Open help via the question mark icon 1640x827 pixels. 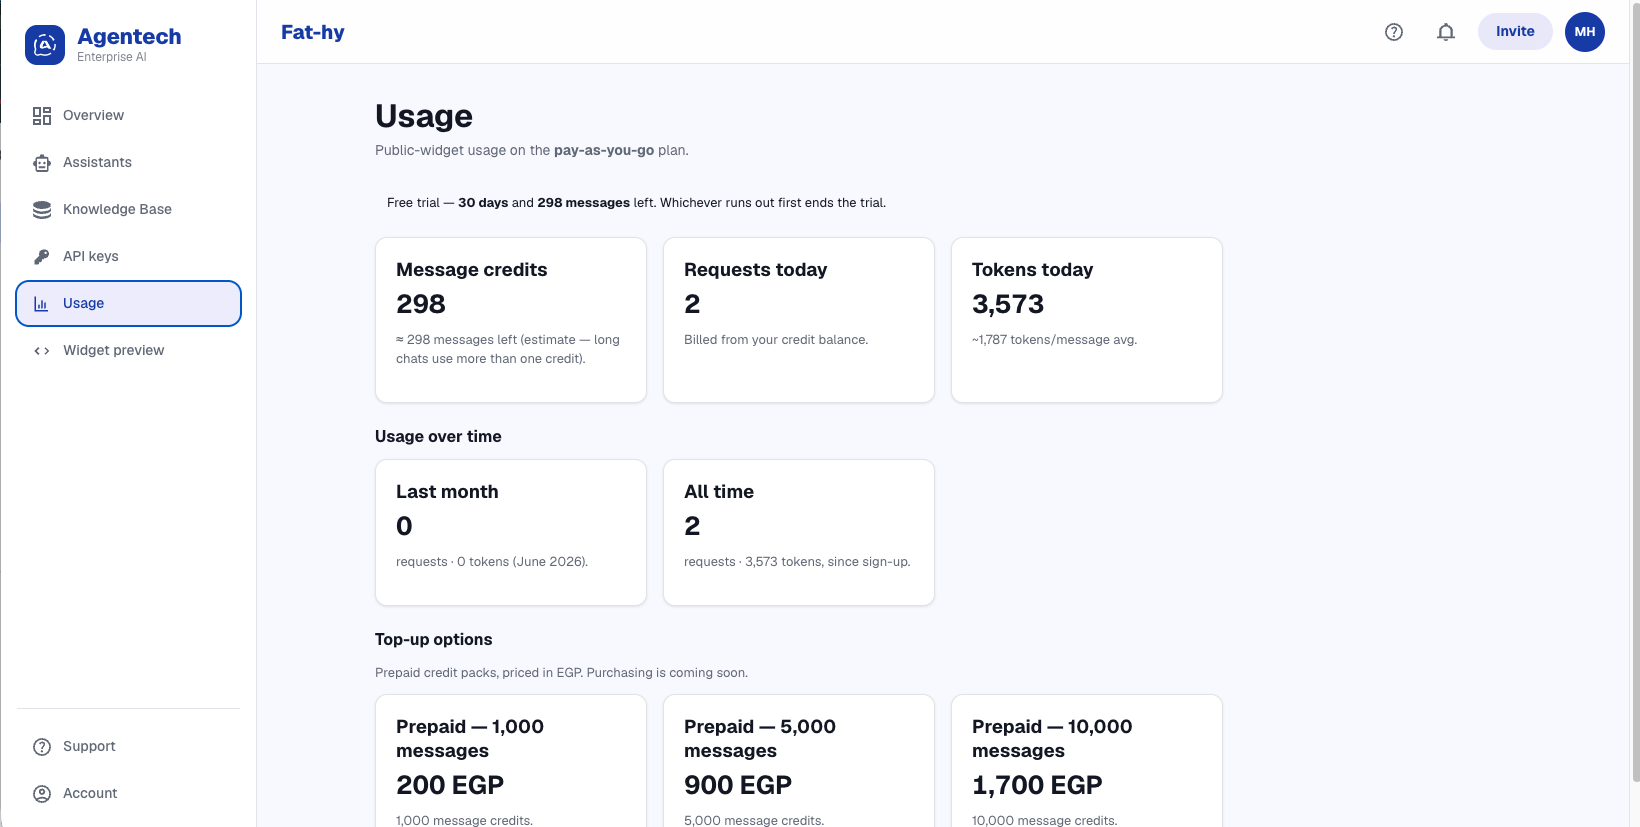click(x=1394, y=32)
